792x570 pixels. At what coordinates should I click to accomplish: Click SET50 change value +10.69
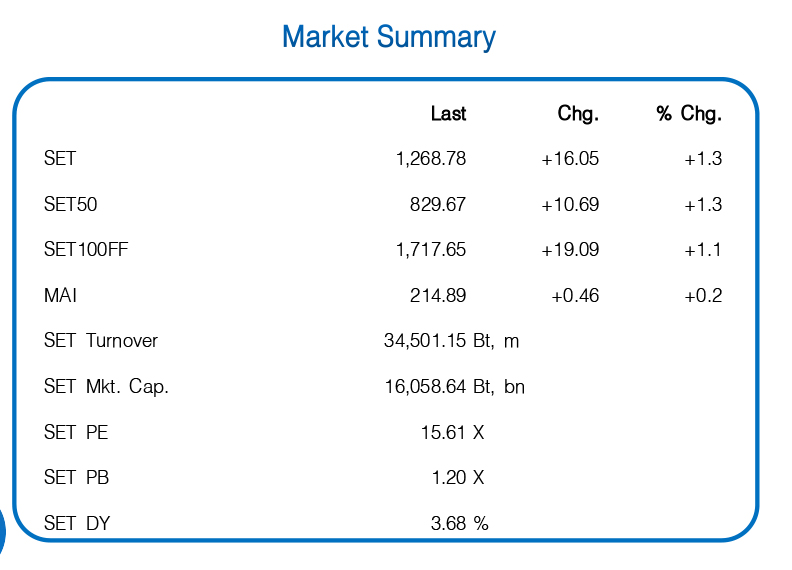pyautogui.click(x=570, y=205)
